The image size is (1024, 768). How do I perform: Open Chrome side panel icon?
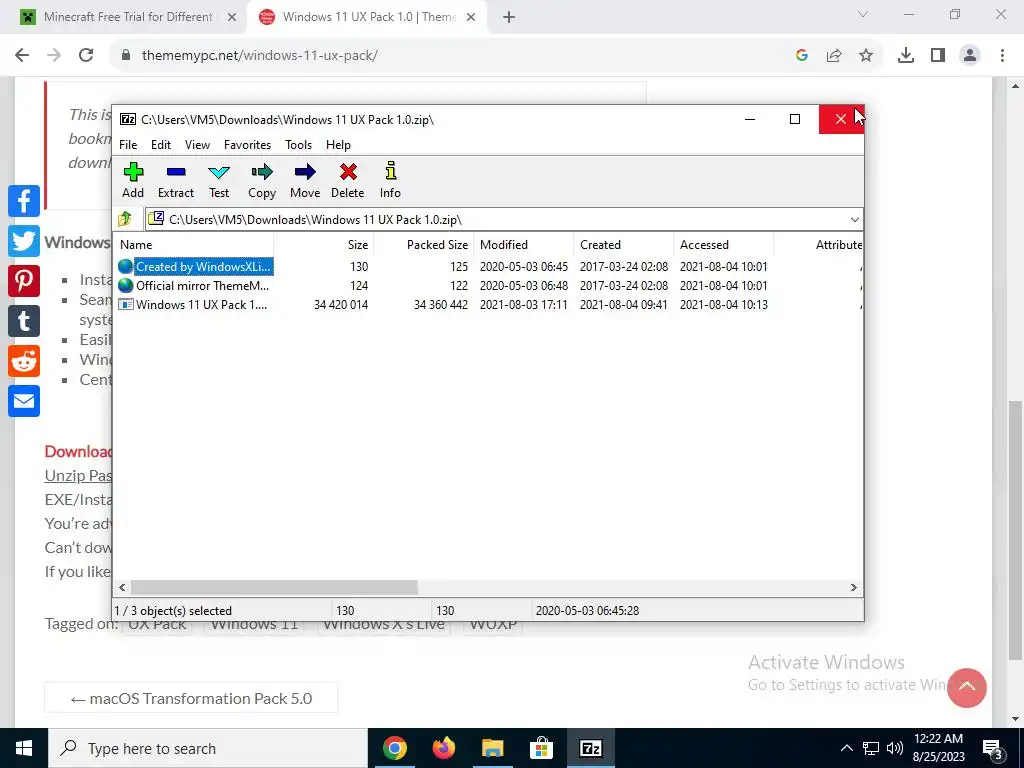click(938, 56)
